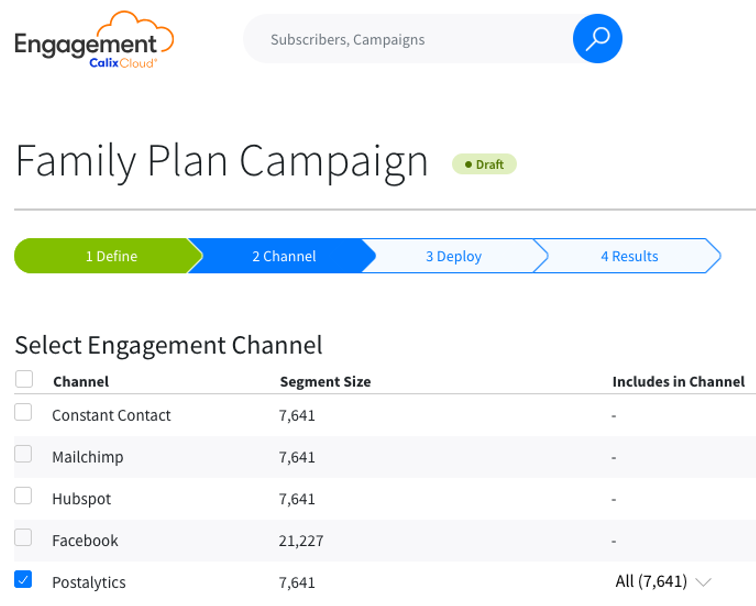Click Constant Contact's 7,641 segment size

coord(297,416)
